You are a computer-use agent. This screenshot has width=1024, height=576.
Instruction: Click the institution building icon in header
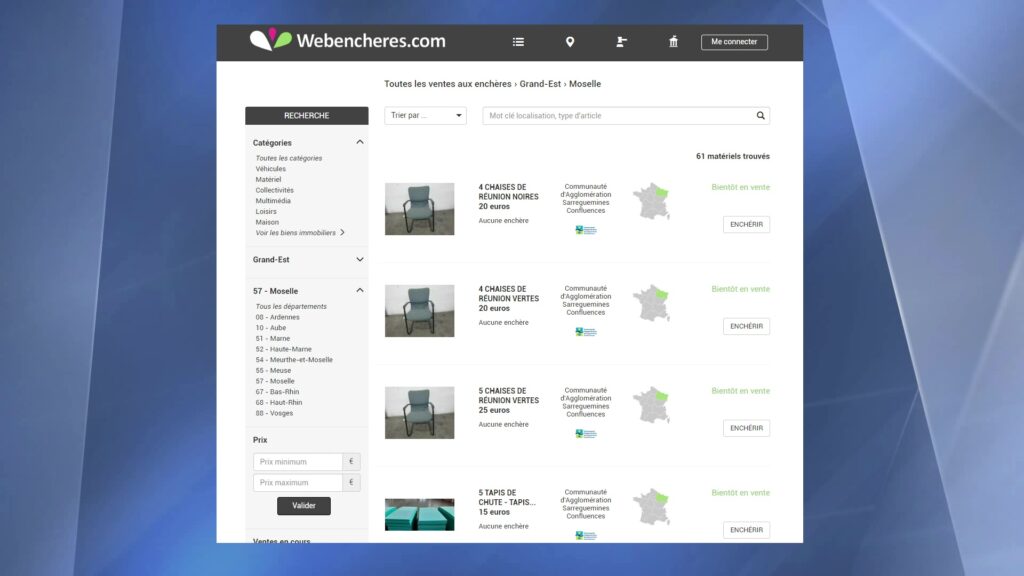pyautogui.click(x=673, y=42)
